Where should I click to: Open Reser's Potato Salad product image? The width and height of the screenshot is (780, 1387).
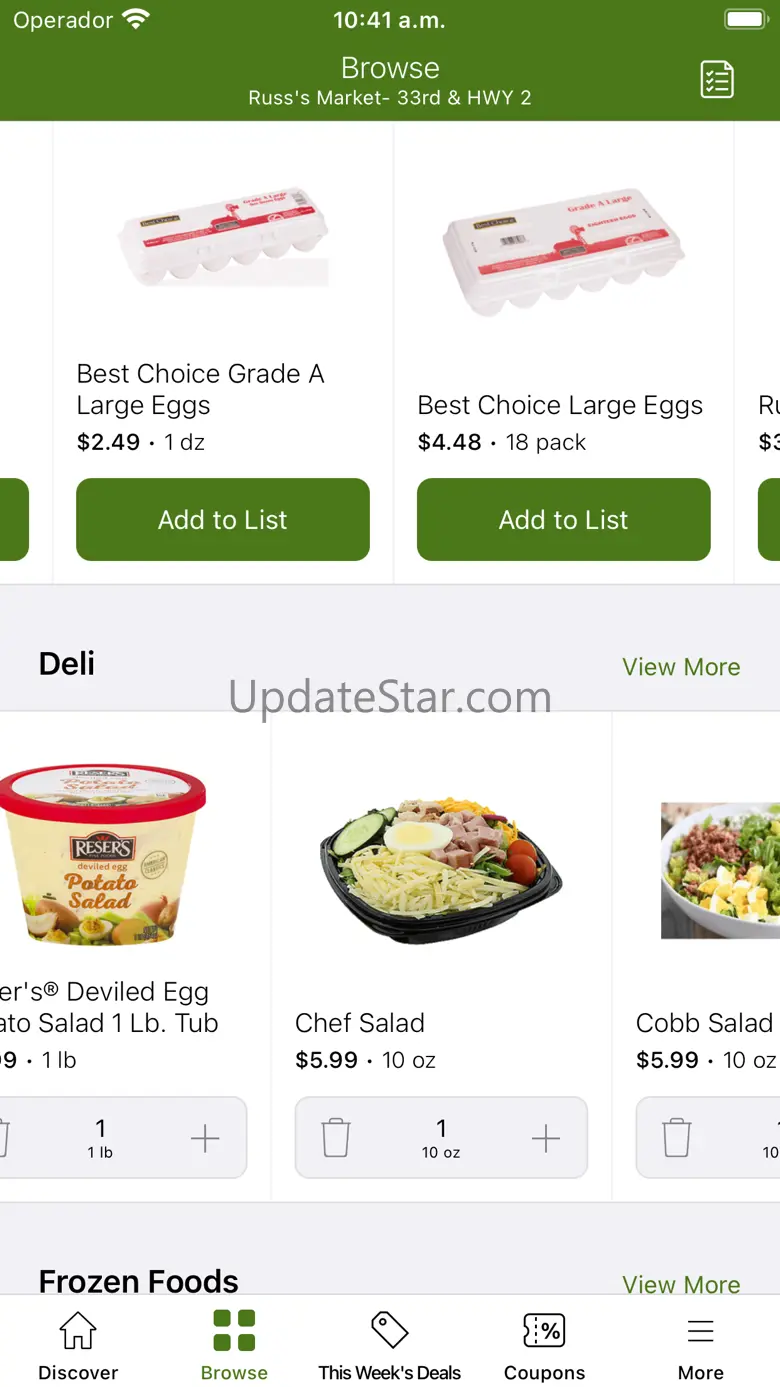102,856
